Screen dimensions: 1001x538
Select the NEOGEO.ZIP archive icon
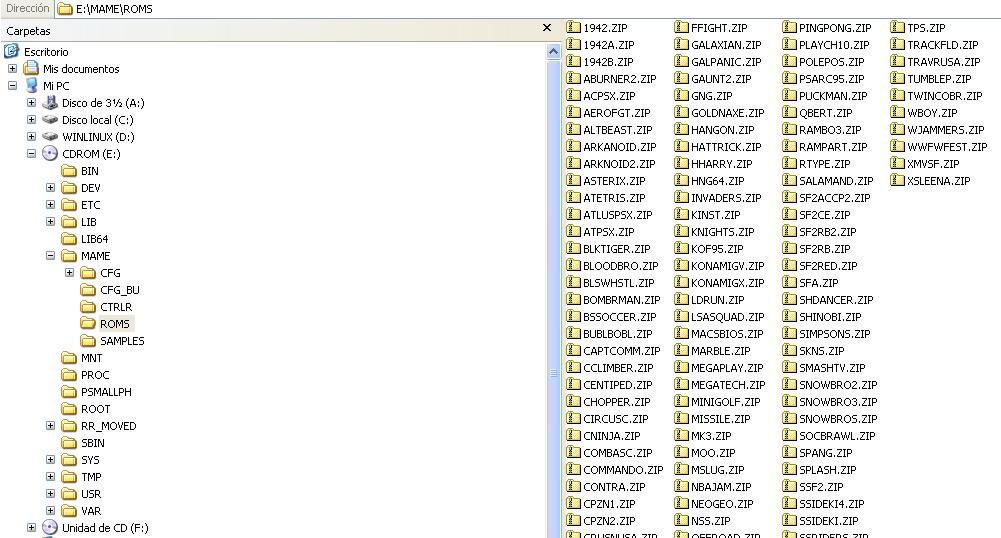click(x=681, y=504)
